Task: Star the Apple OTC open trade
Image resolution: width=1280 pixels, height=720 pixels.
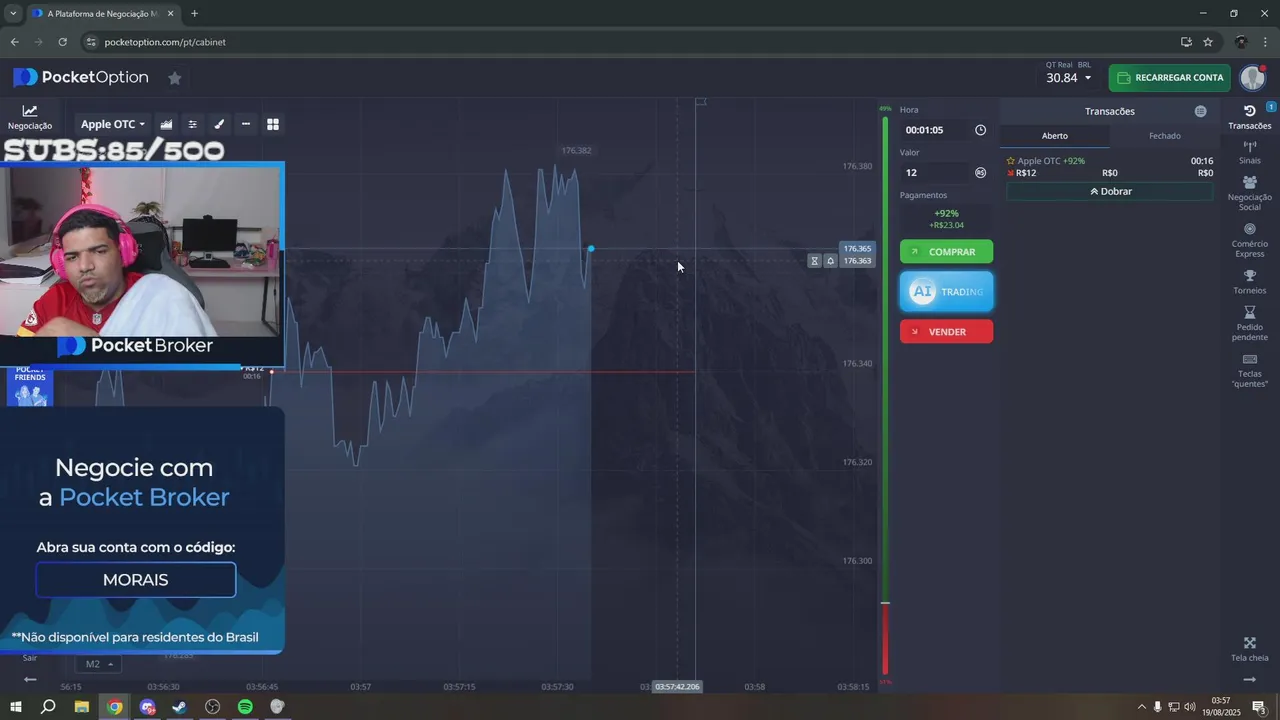Action: 1011,161
